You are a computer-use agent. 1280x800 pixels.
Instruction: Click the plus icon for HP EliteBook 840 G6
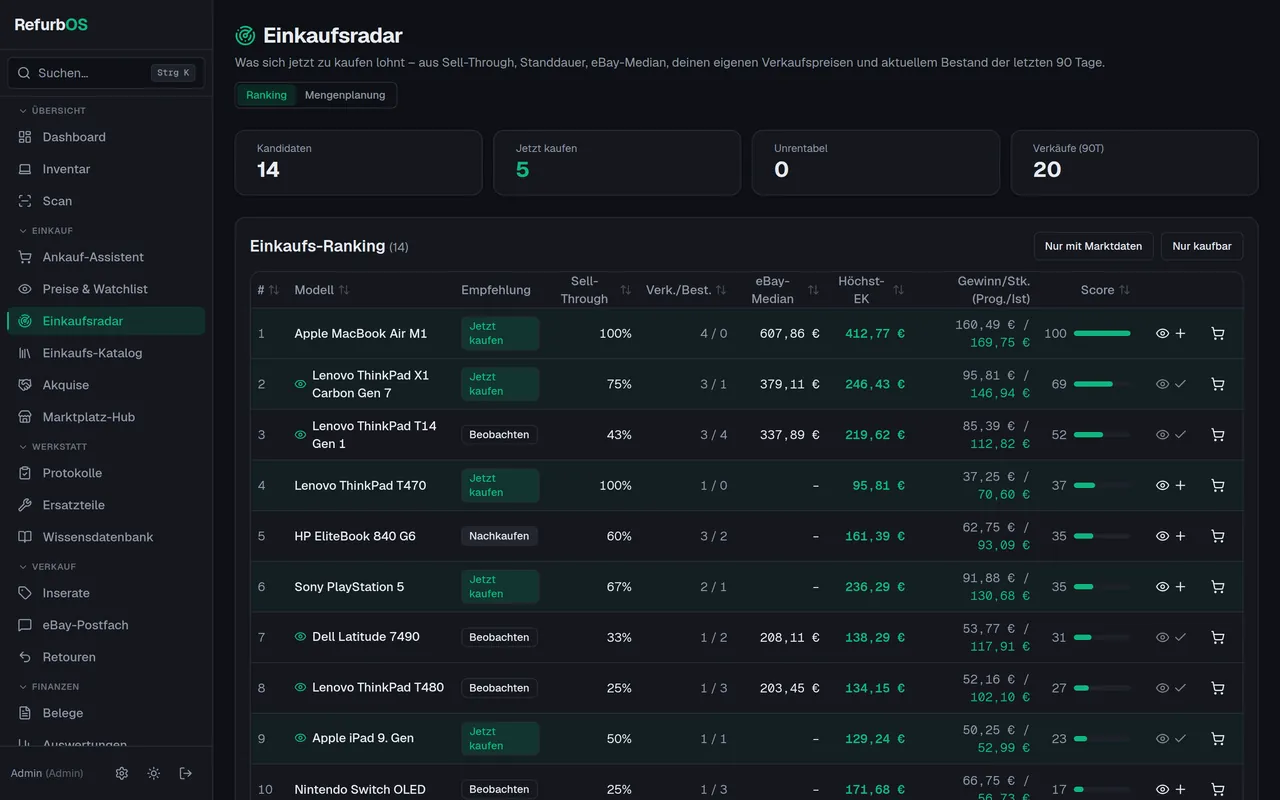pos(1180,536)
